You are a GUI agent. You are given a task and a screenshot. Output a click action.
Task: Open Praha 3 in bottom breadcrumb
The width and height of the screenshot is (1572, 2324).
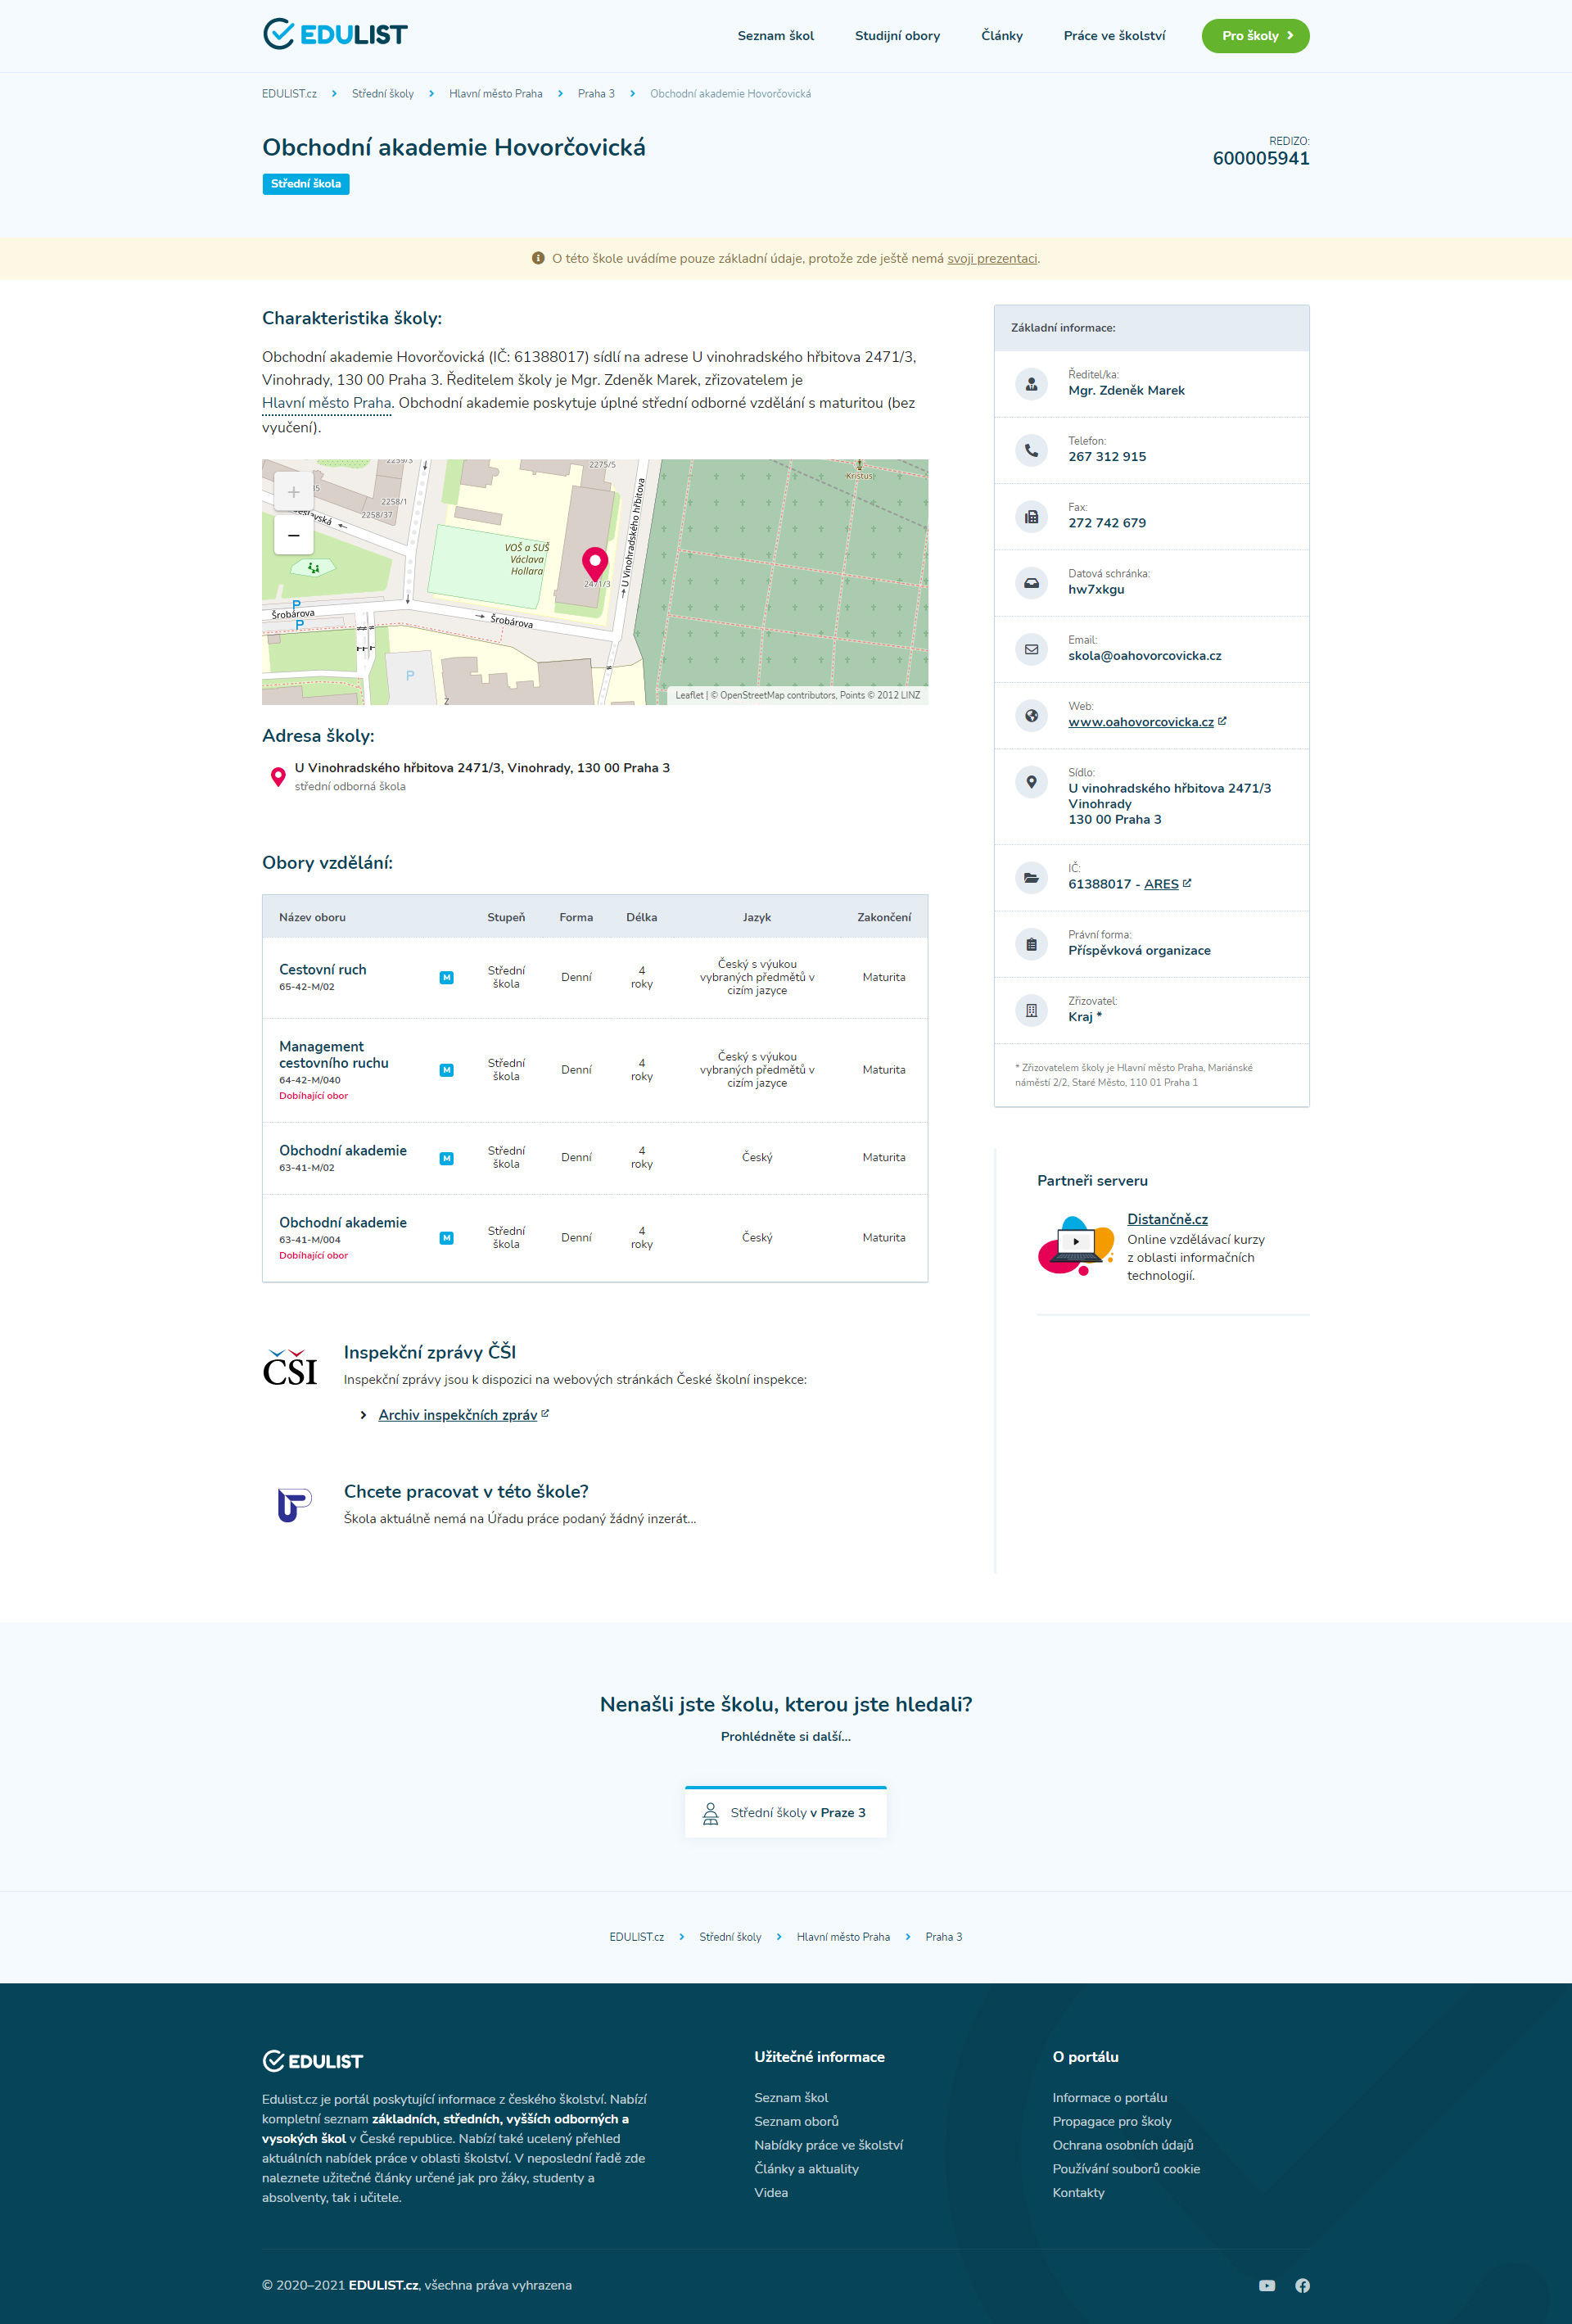(x=943, y=1937)
